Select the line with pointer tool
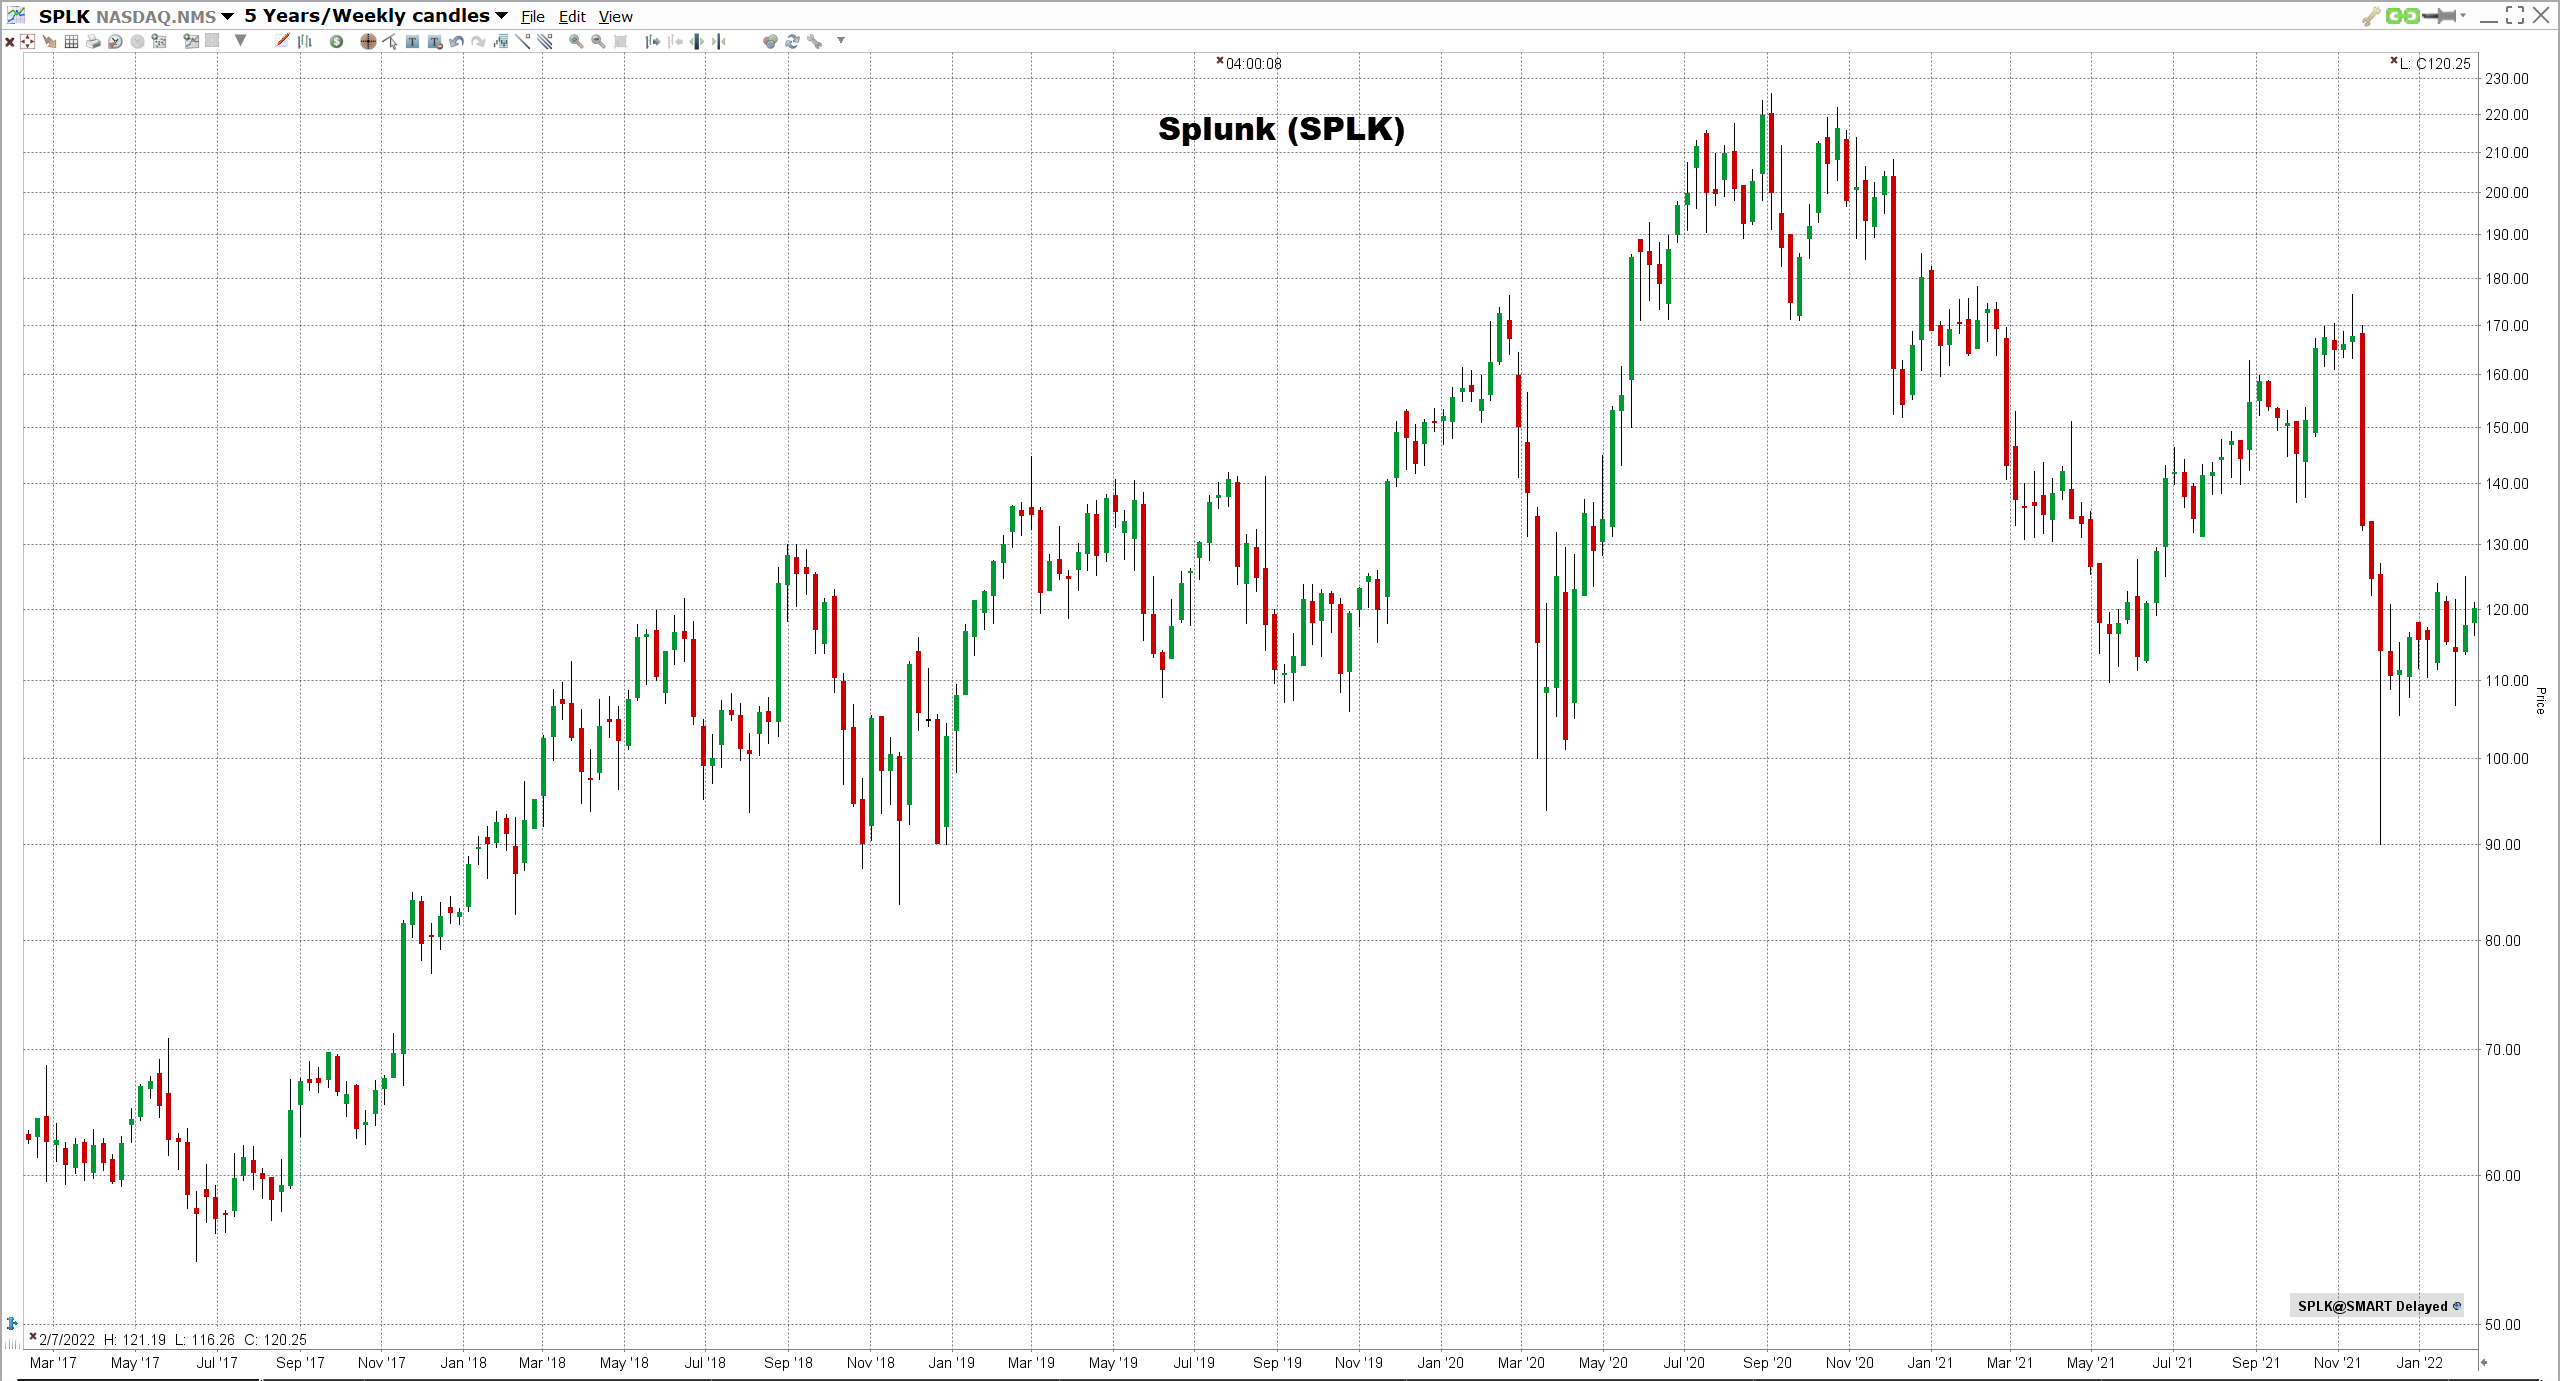 (390, 41)
